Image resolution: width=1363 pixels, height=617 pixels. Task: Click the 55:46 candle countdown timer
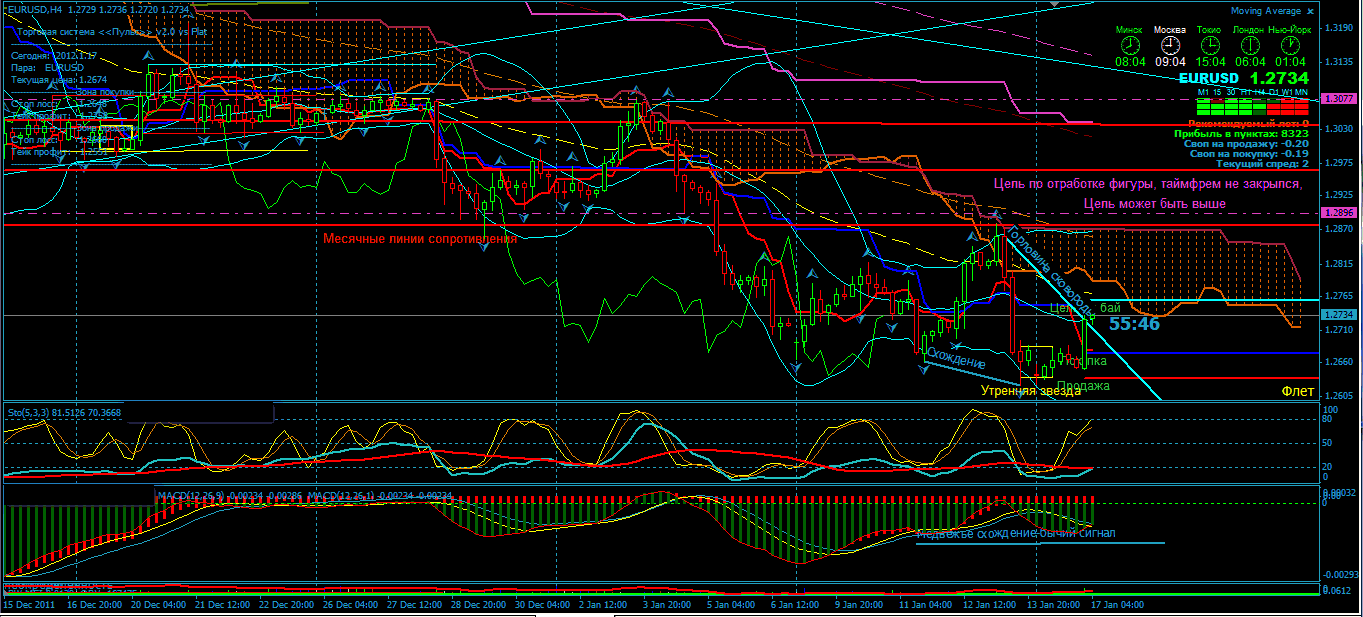(1134, 324)
